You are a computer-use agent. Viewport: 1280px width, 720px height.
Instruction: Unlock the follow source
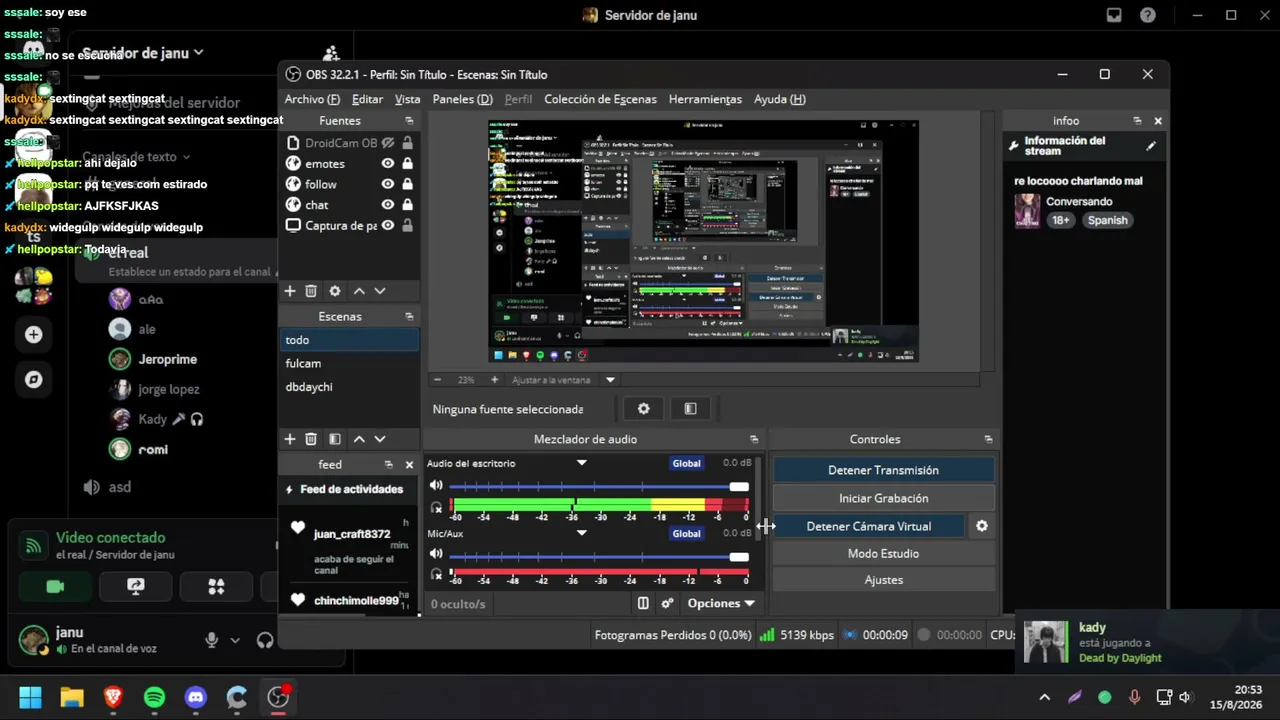coord(407,184)
